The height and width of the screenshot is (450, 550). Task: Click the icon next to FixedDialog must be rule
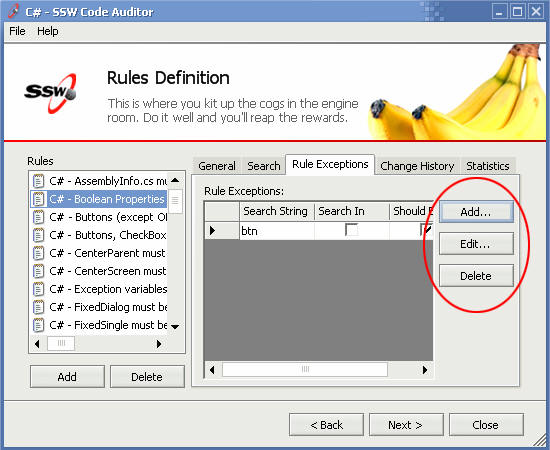pyautogui.click(x=38, y=307)
